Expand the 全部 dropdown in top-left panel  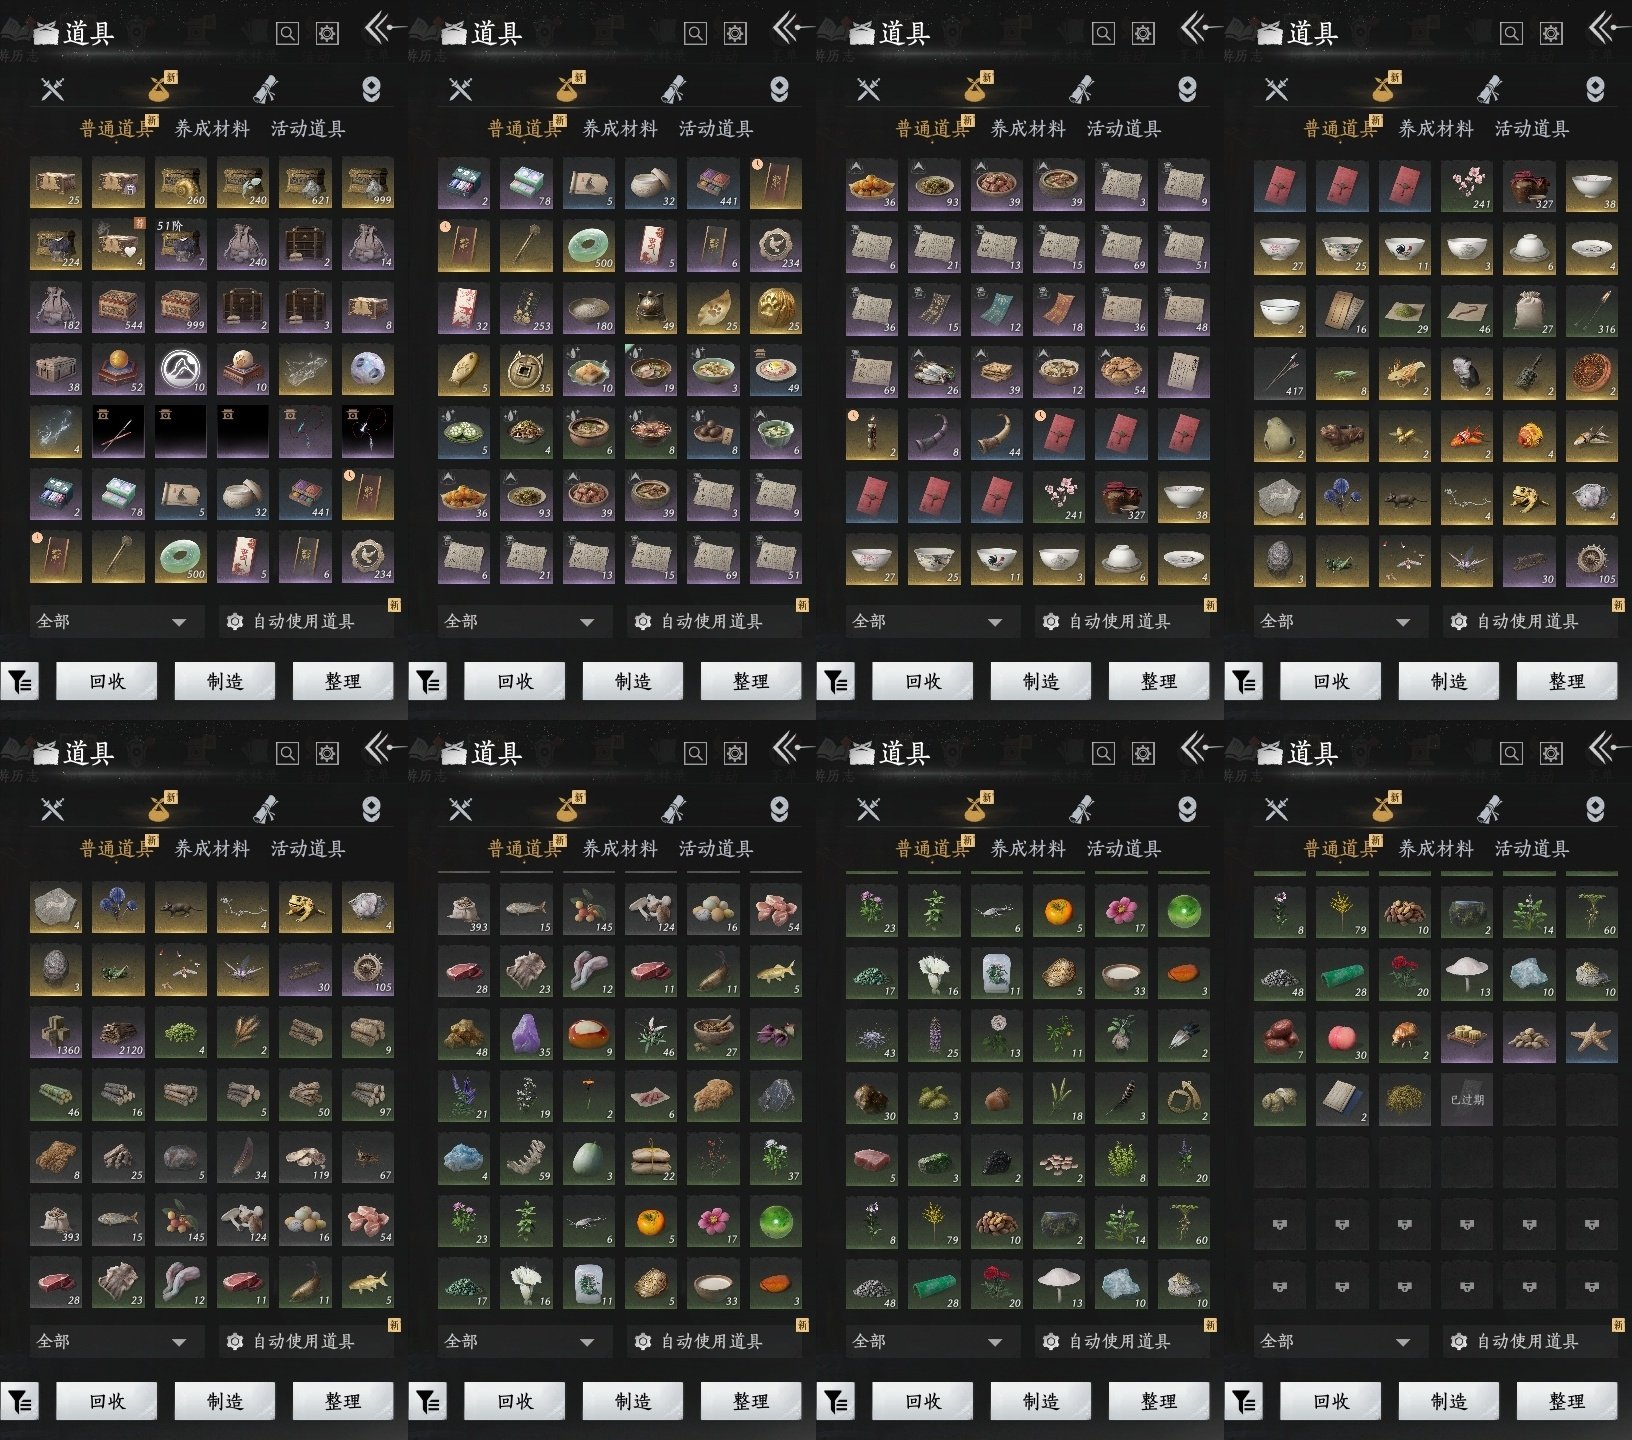pos(115,621)
